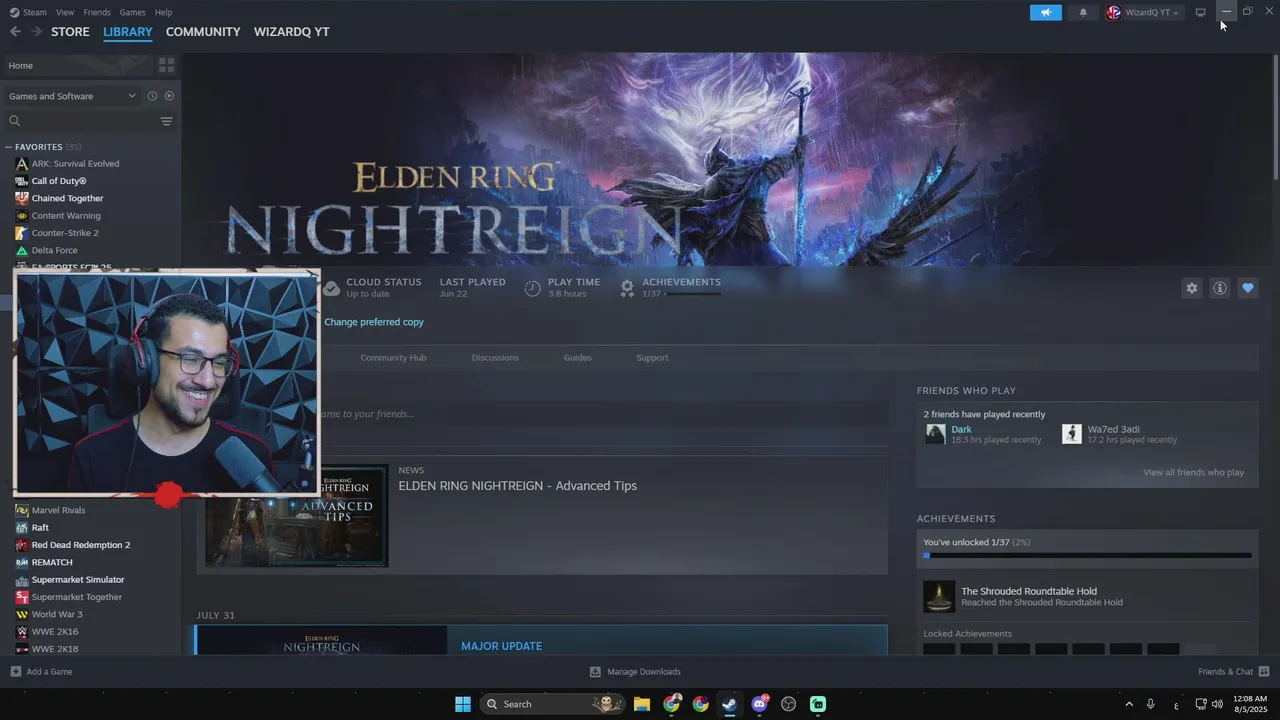Open the announcements megaphone button
The height and width of the screenshot is (720, 1280).
pos(1045,12)
